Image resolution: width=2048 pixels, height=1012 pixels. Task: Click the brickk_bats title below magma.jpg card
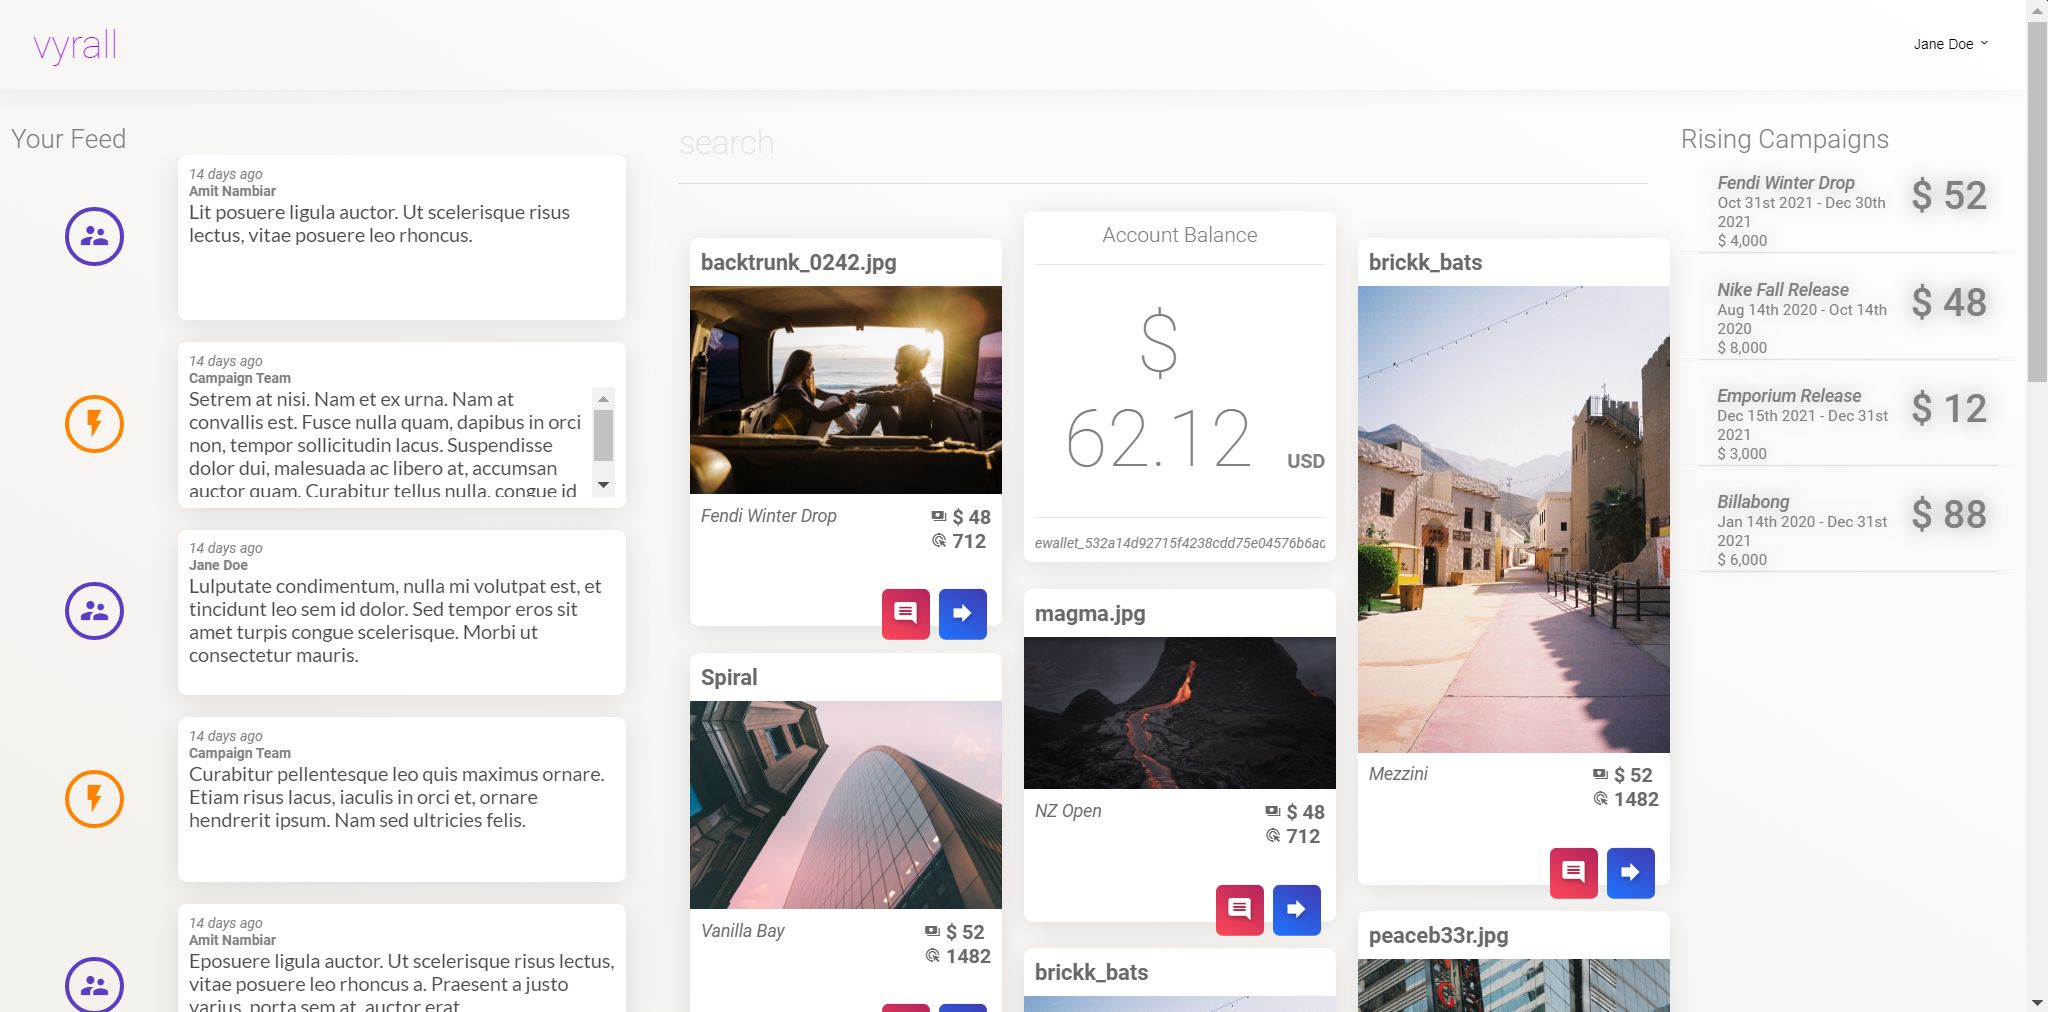pyautogui.click(x=1091, y=973)
